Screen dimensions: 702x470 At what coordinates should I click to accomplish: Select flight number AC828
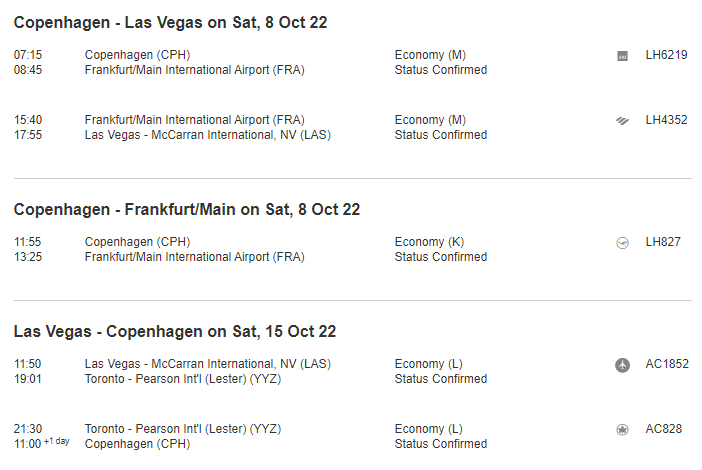pyautogui.click(x=664, y=429)
